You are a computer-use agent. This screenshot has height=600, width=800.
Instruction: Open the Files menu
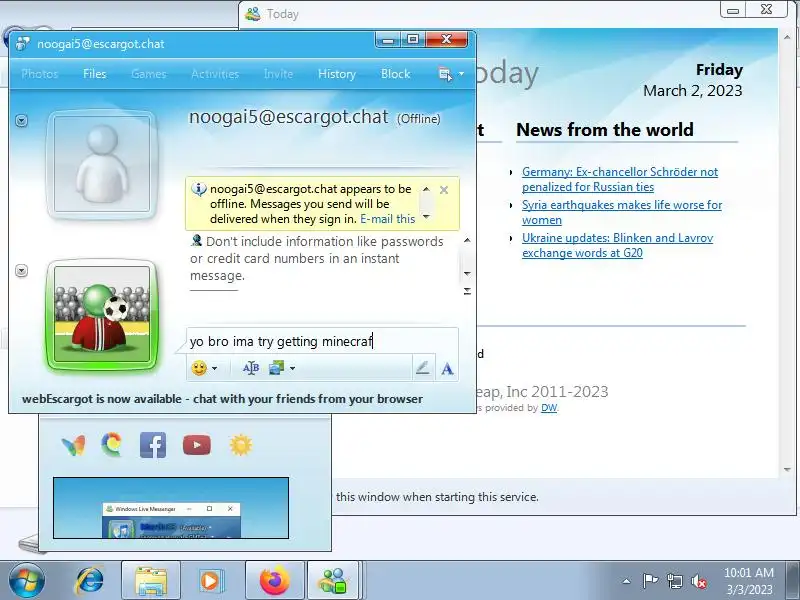point(94,74)
